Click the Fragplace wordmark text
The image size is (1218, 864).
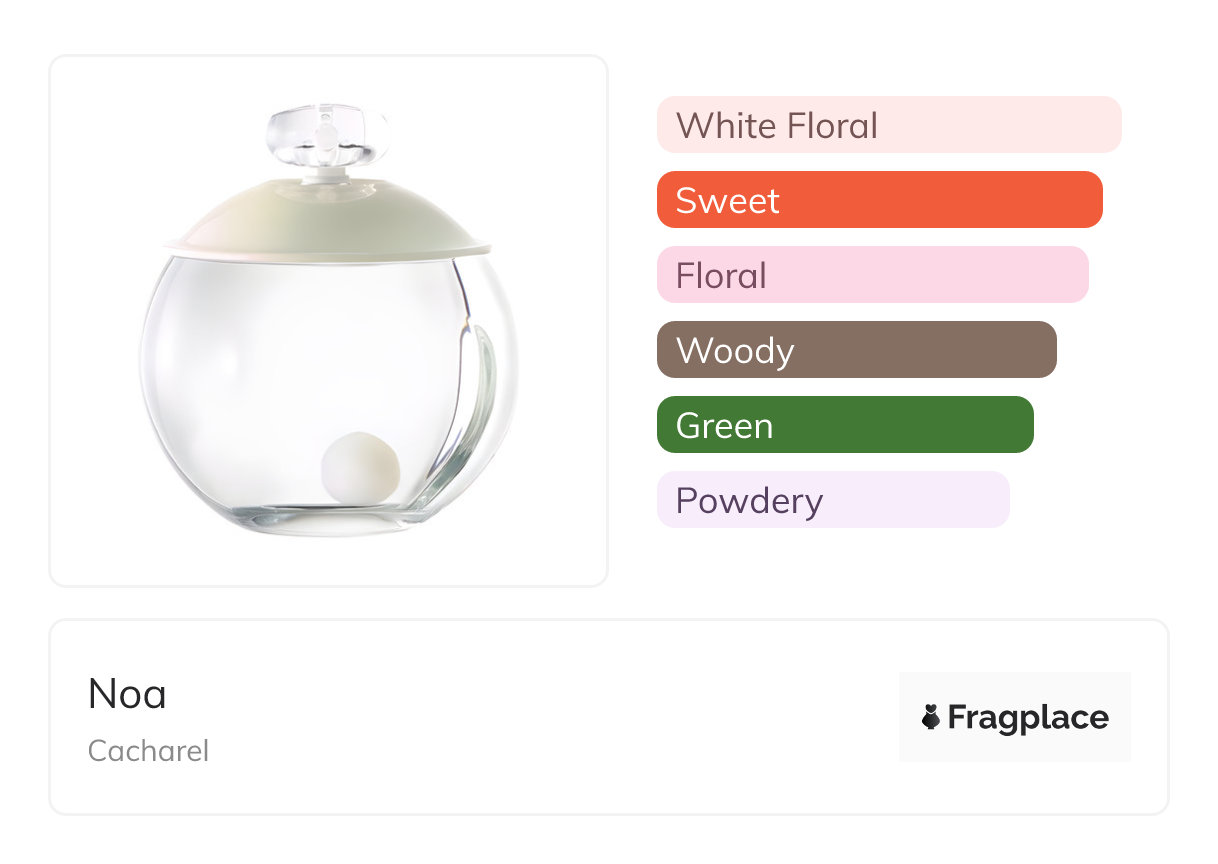(1027, 717)
